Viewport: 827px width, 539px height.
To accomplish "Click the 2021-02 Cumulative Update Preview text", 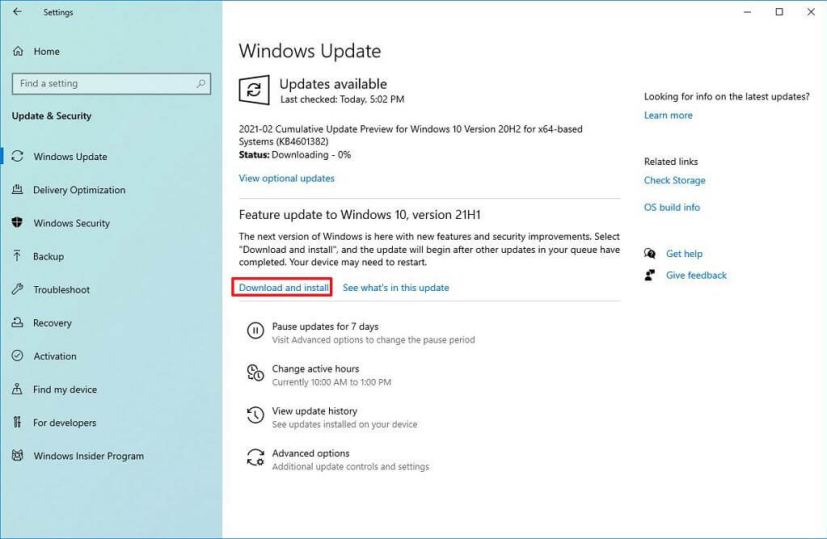I will pyautogui.click(x=410, y=135).
